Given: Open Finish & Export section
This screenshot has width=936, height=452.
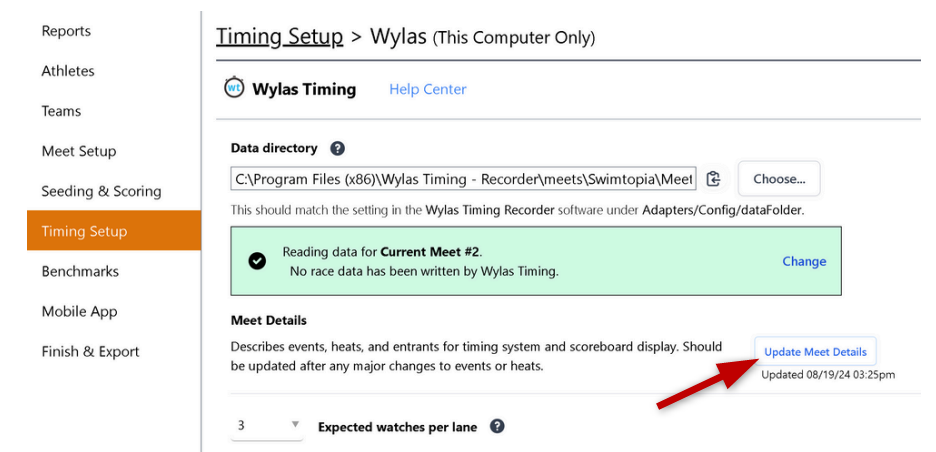Looking at the screenshot, I should (x=90, y=352).
